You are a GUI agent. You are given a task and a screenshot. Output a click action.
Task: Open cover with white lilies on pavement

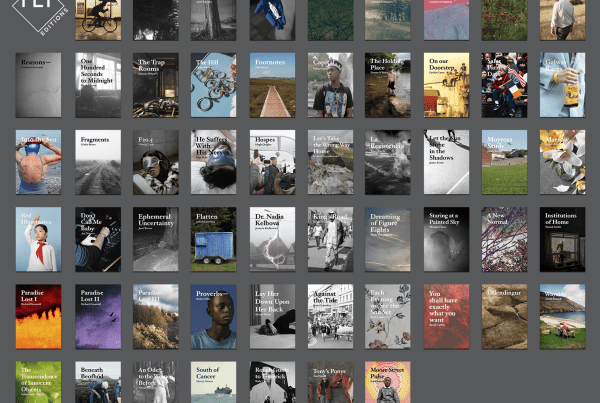pyautogui.click(x=562, y=162)
